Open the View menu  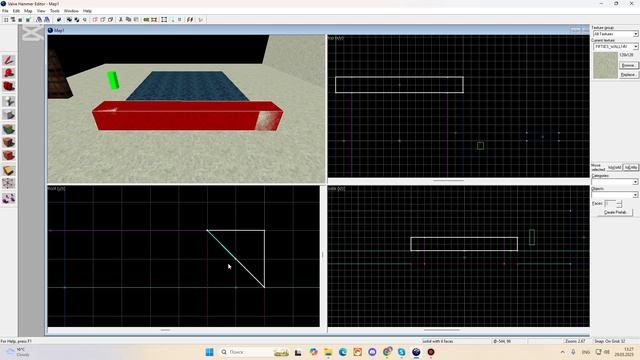[41, 11]
